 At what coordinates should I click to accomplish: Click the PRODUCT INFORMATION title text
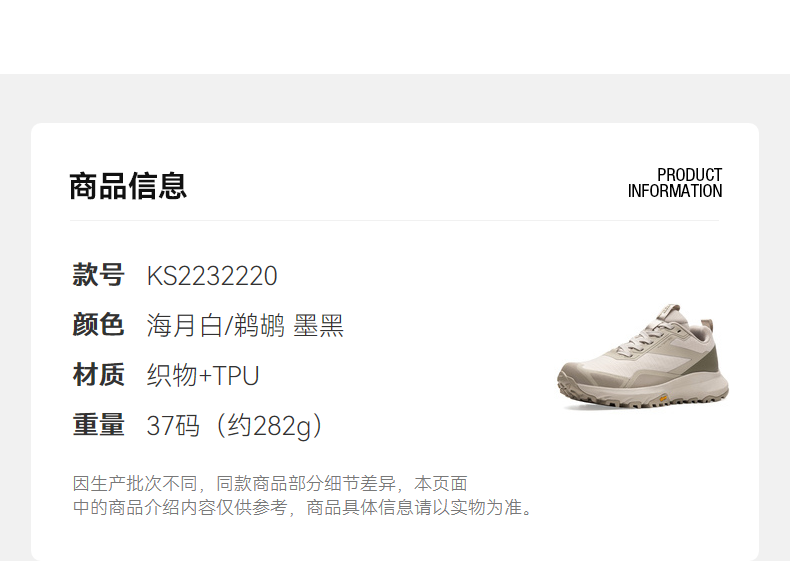(x=675, y=183)
